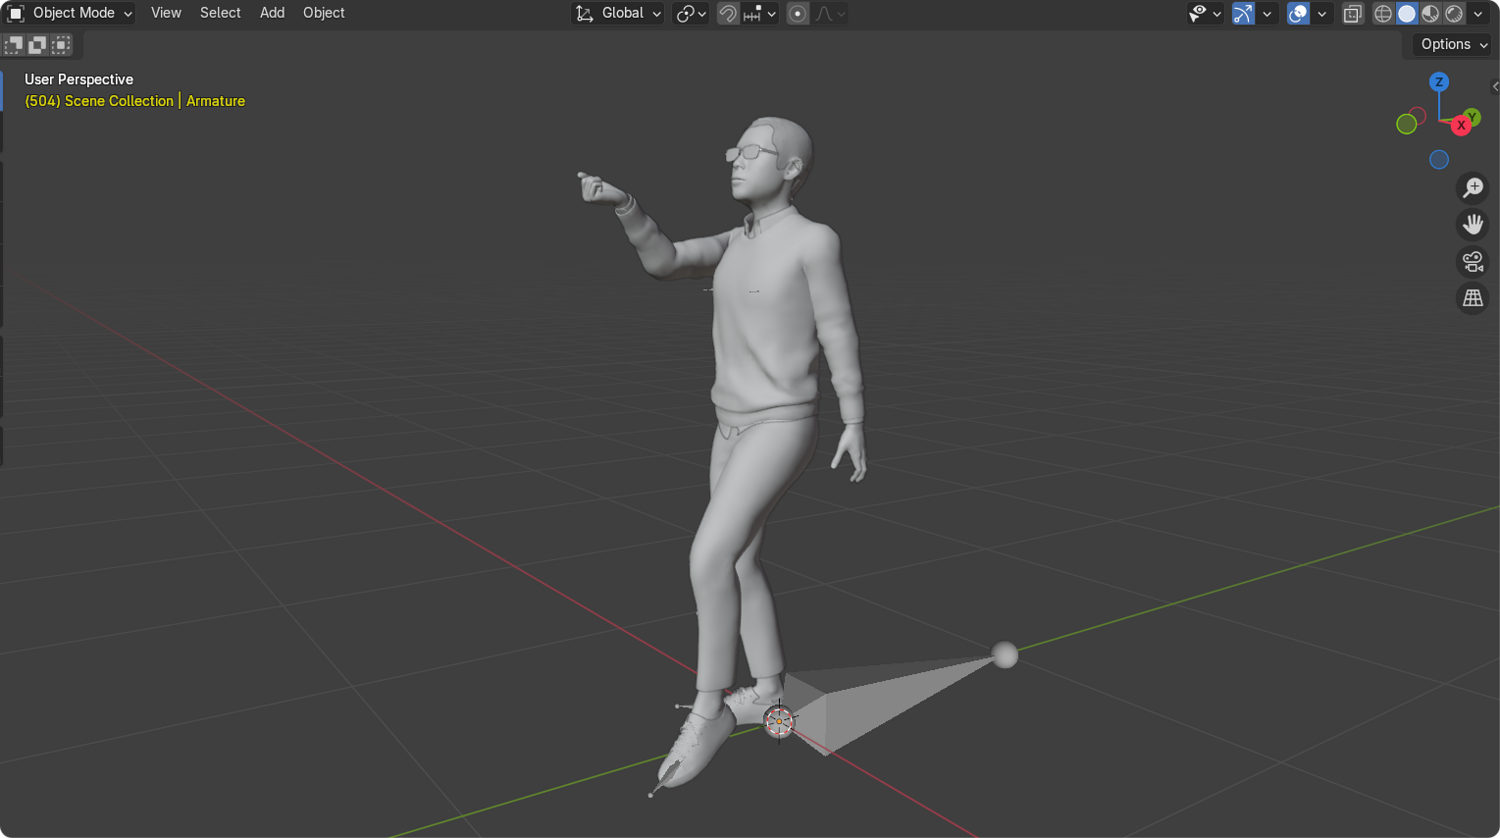This screenshot has width=1500, height=838.
Task: Open the proportional editing falloff dropdown
Action: coord(830,13)
